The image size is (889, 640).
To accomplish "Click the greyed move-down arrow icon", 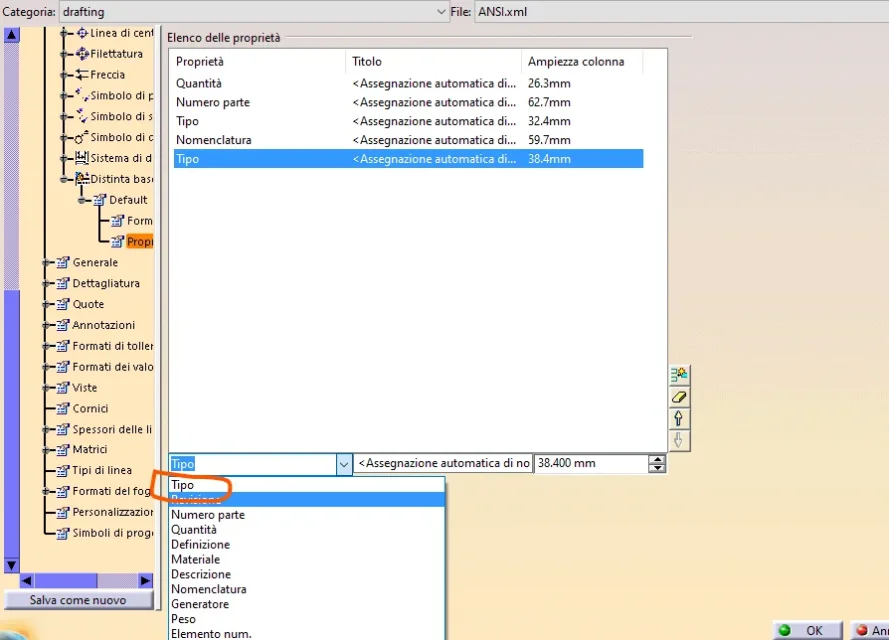I will [679, 441].
